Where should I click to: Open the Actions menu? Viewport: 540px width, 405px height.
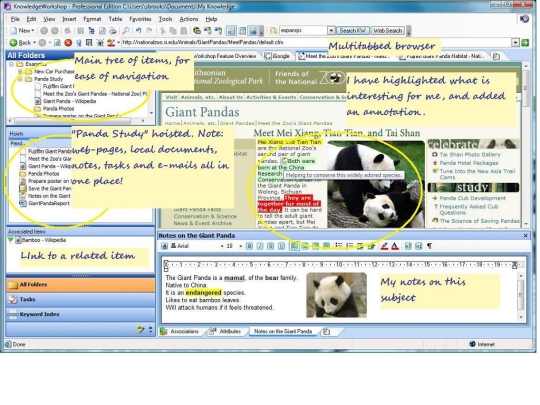pos(189,19)
